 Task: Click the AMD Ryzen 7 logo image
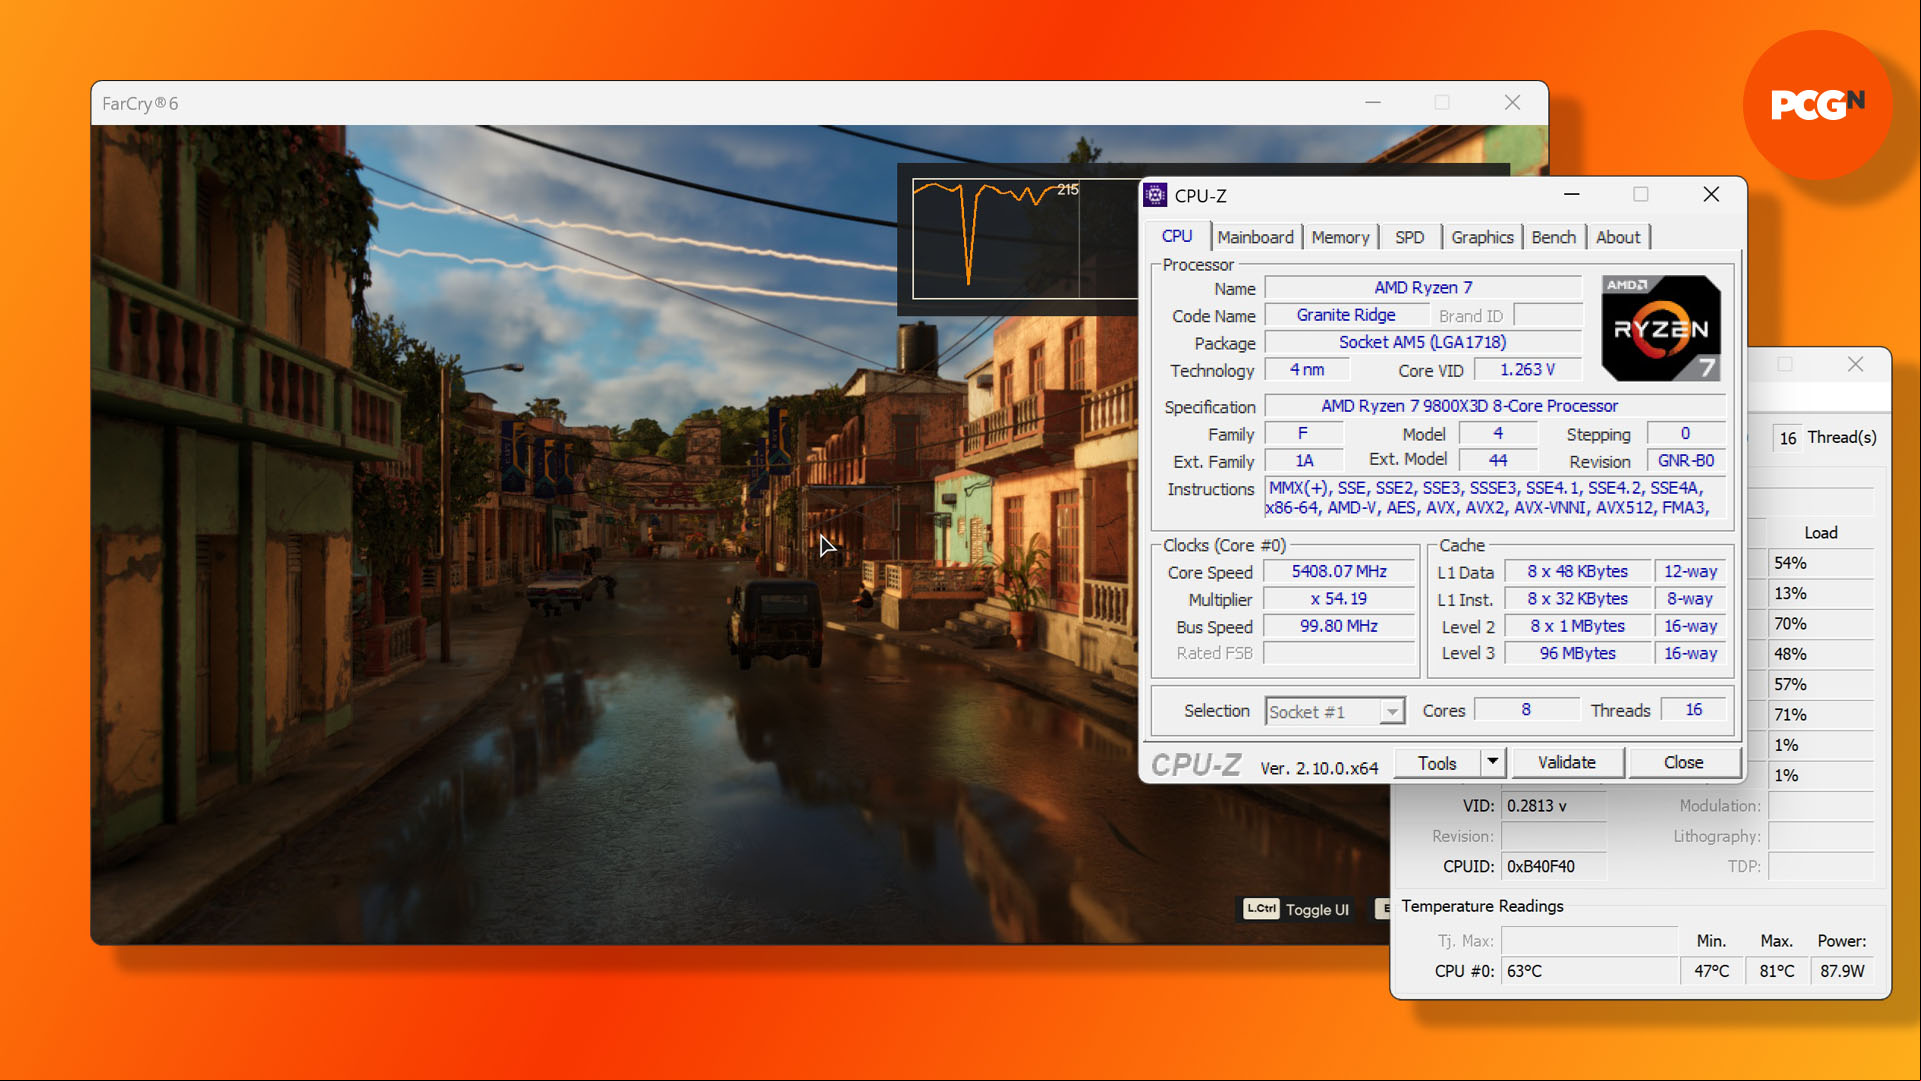pyautogui.click(x=1661, y=328)
